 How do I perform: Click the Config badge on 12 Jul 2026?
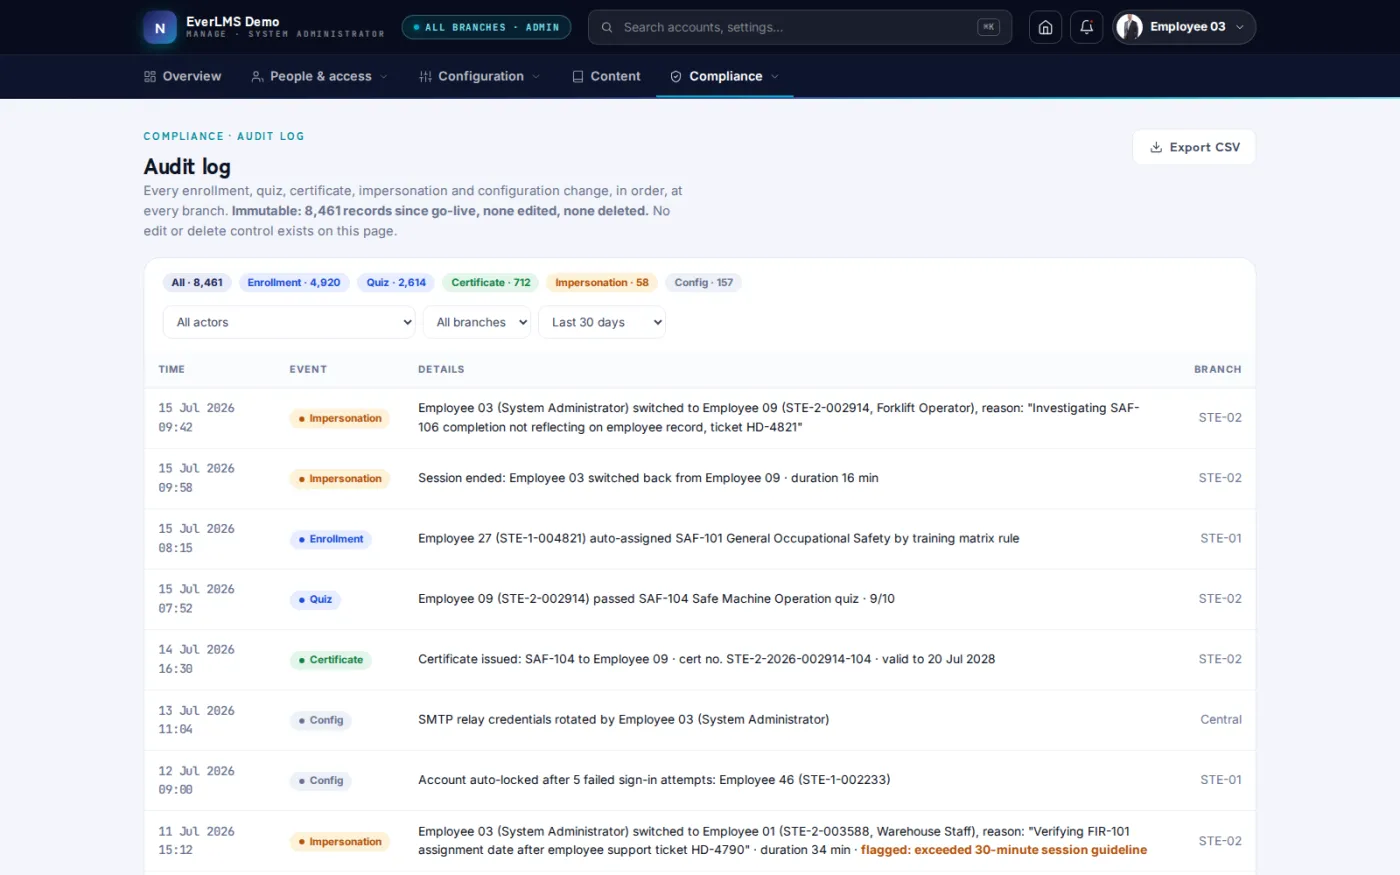(320, 781)
